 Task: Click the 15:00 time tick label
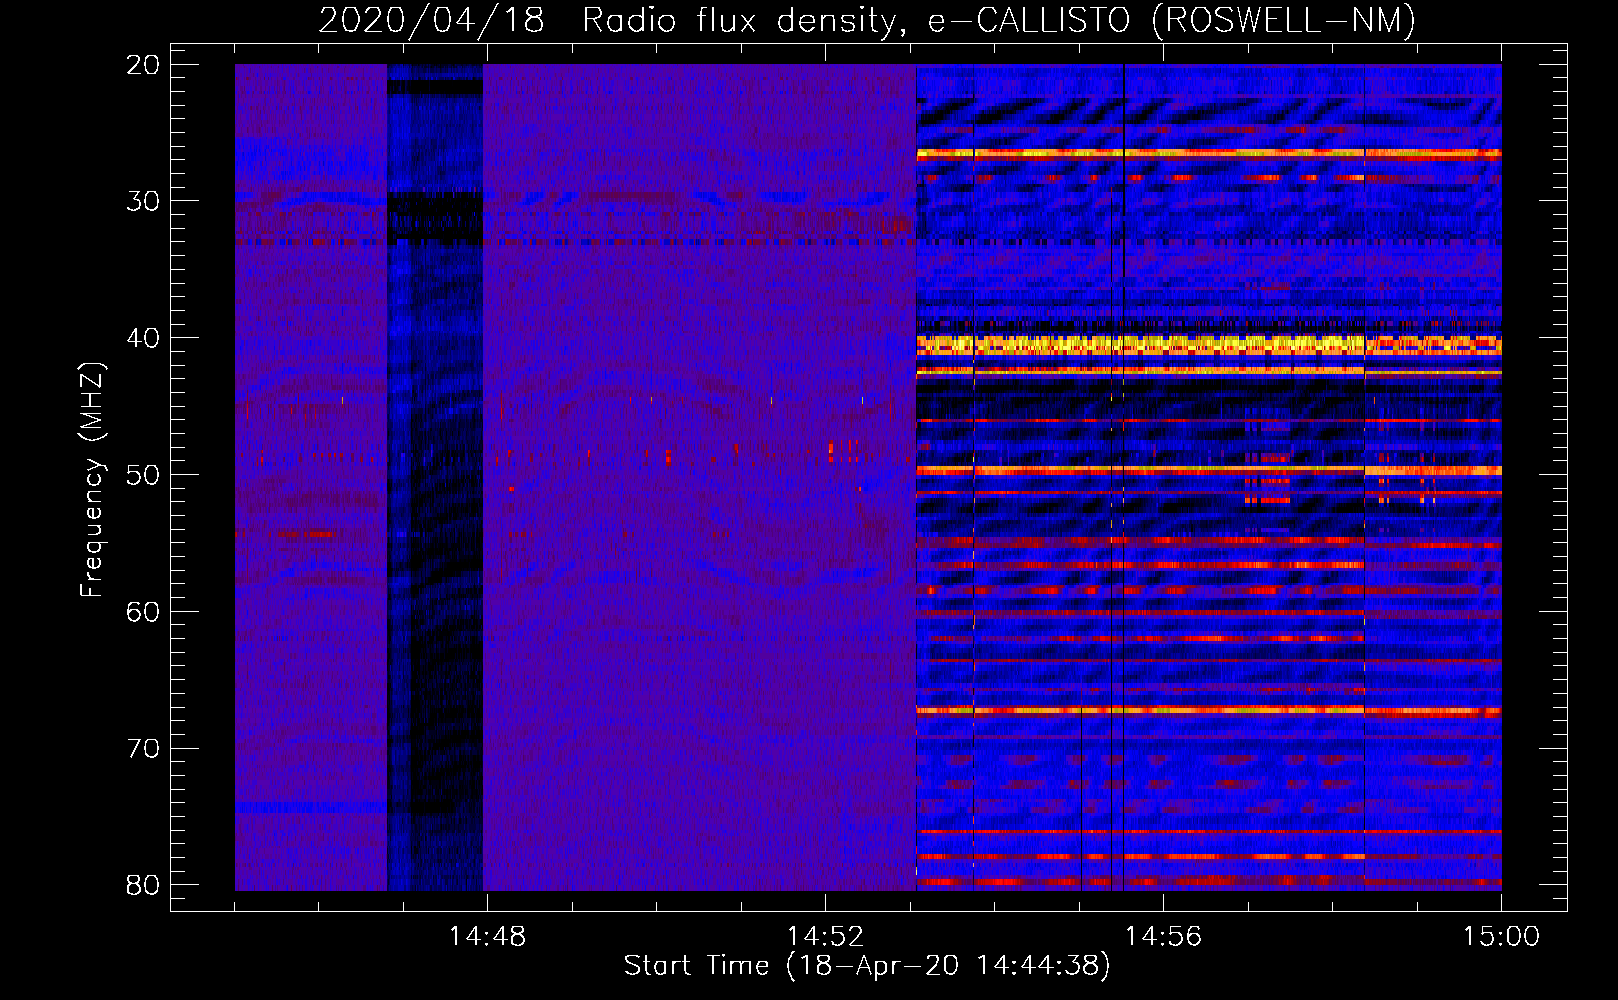tap(1501, 937)
